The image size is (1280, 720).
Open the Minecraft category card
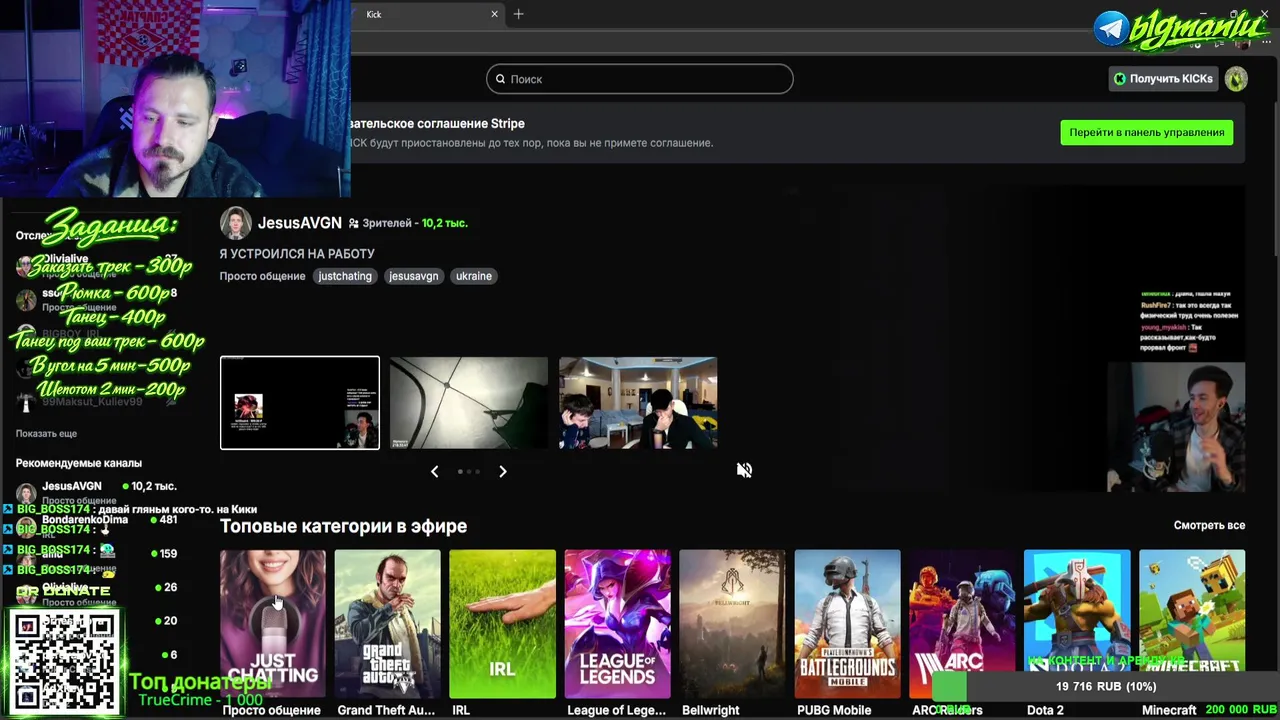1192,624
